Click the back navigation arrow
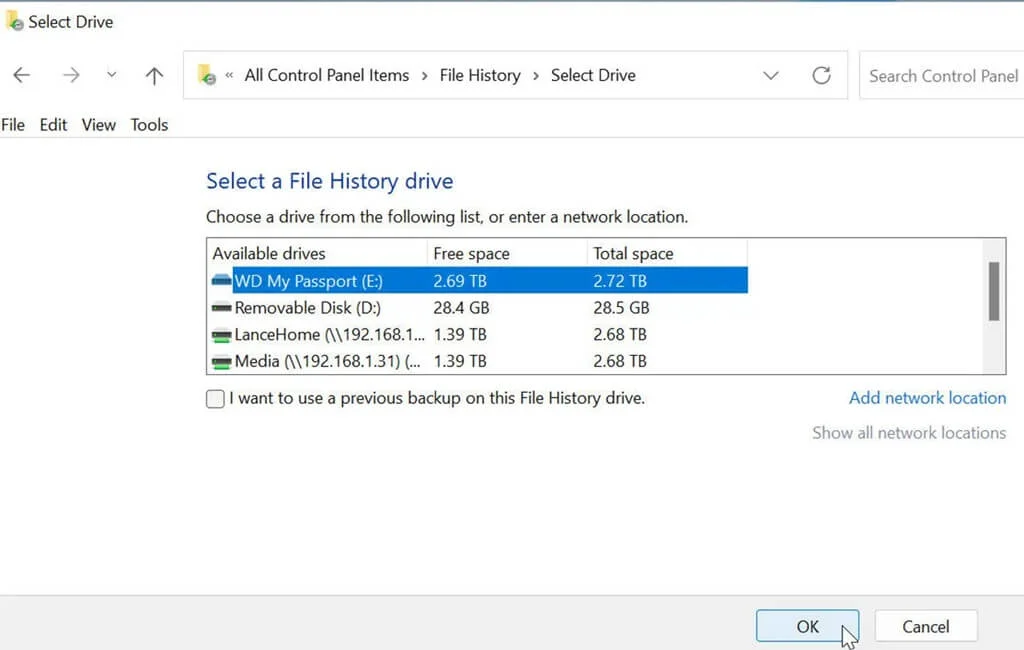1024x650 pixels. tap(21, 75)
